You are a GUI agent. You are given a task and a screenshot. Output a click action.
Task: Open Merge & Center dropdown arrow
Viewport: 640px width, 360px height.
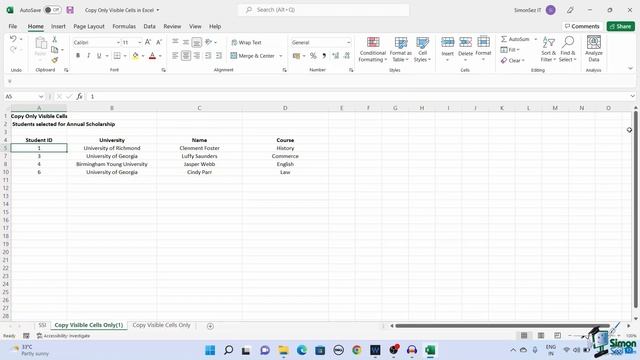click(280, 56)
